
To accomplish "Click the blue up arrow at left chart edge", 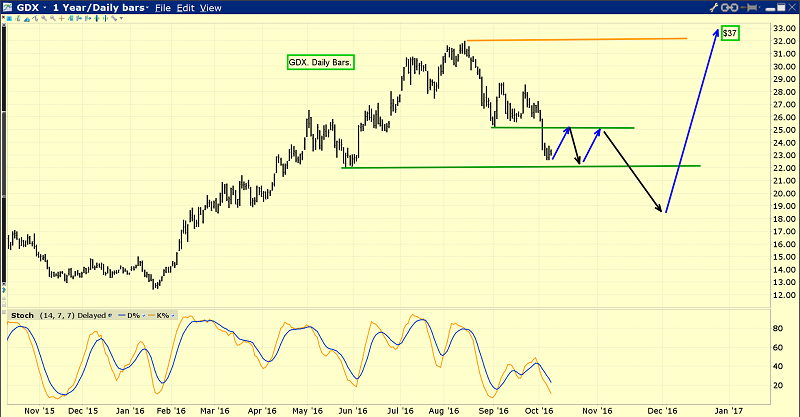I will pos(4,289).
